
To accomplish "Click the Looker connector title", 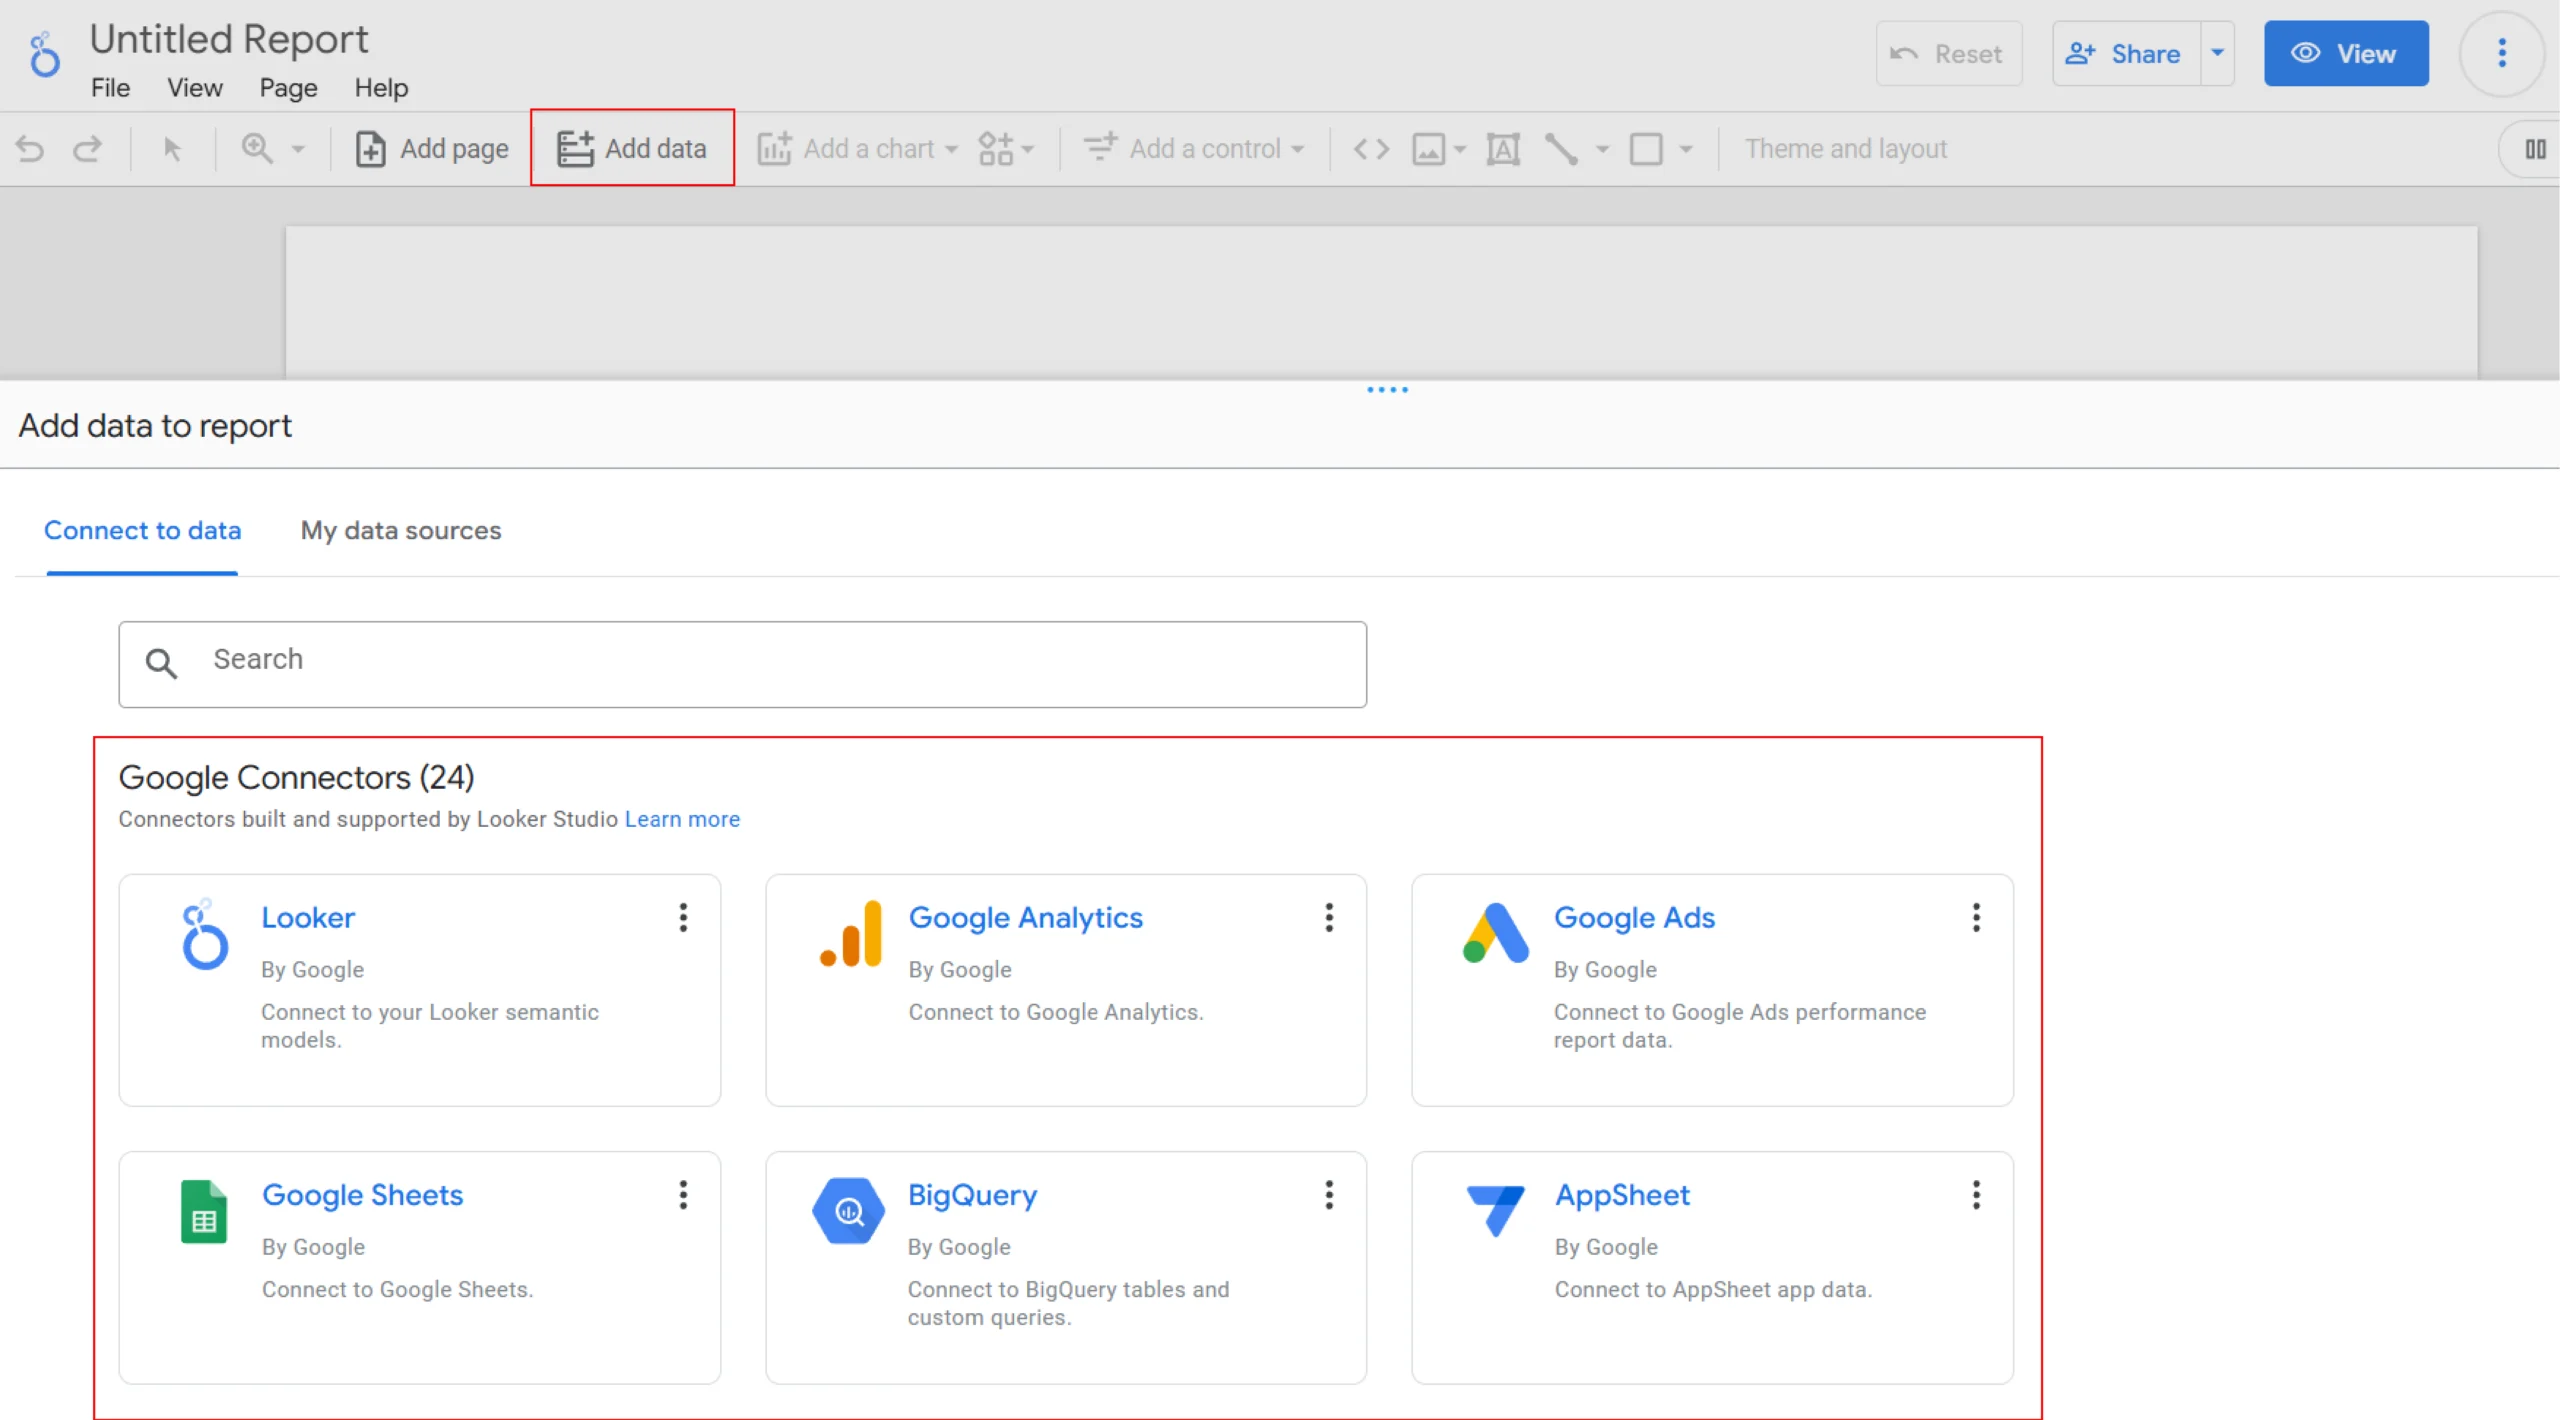I will point(308,918).
